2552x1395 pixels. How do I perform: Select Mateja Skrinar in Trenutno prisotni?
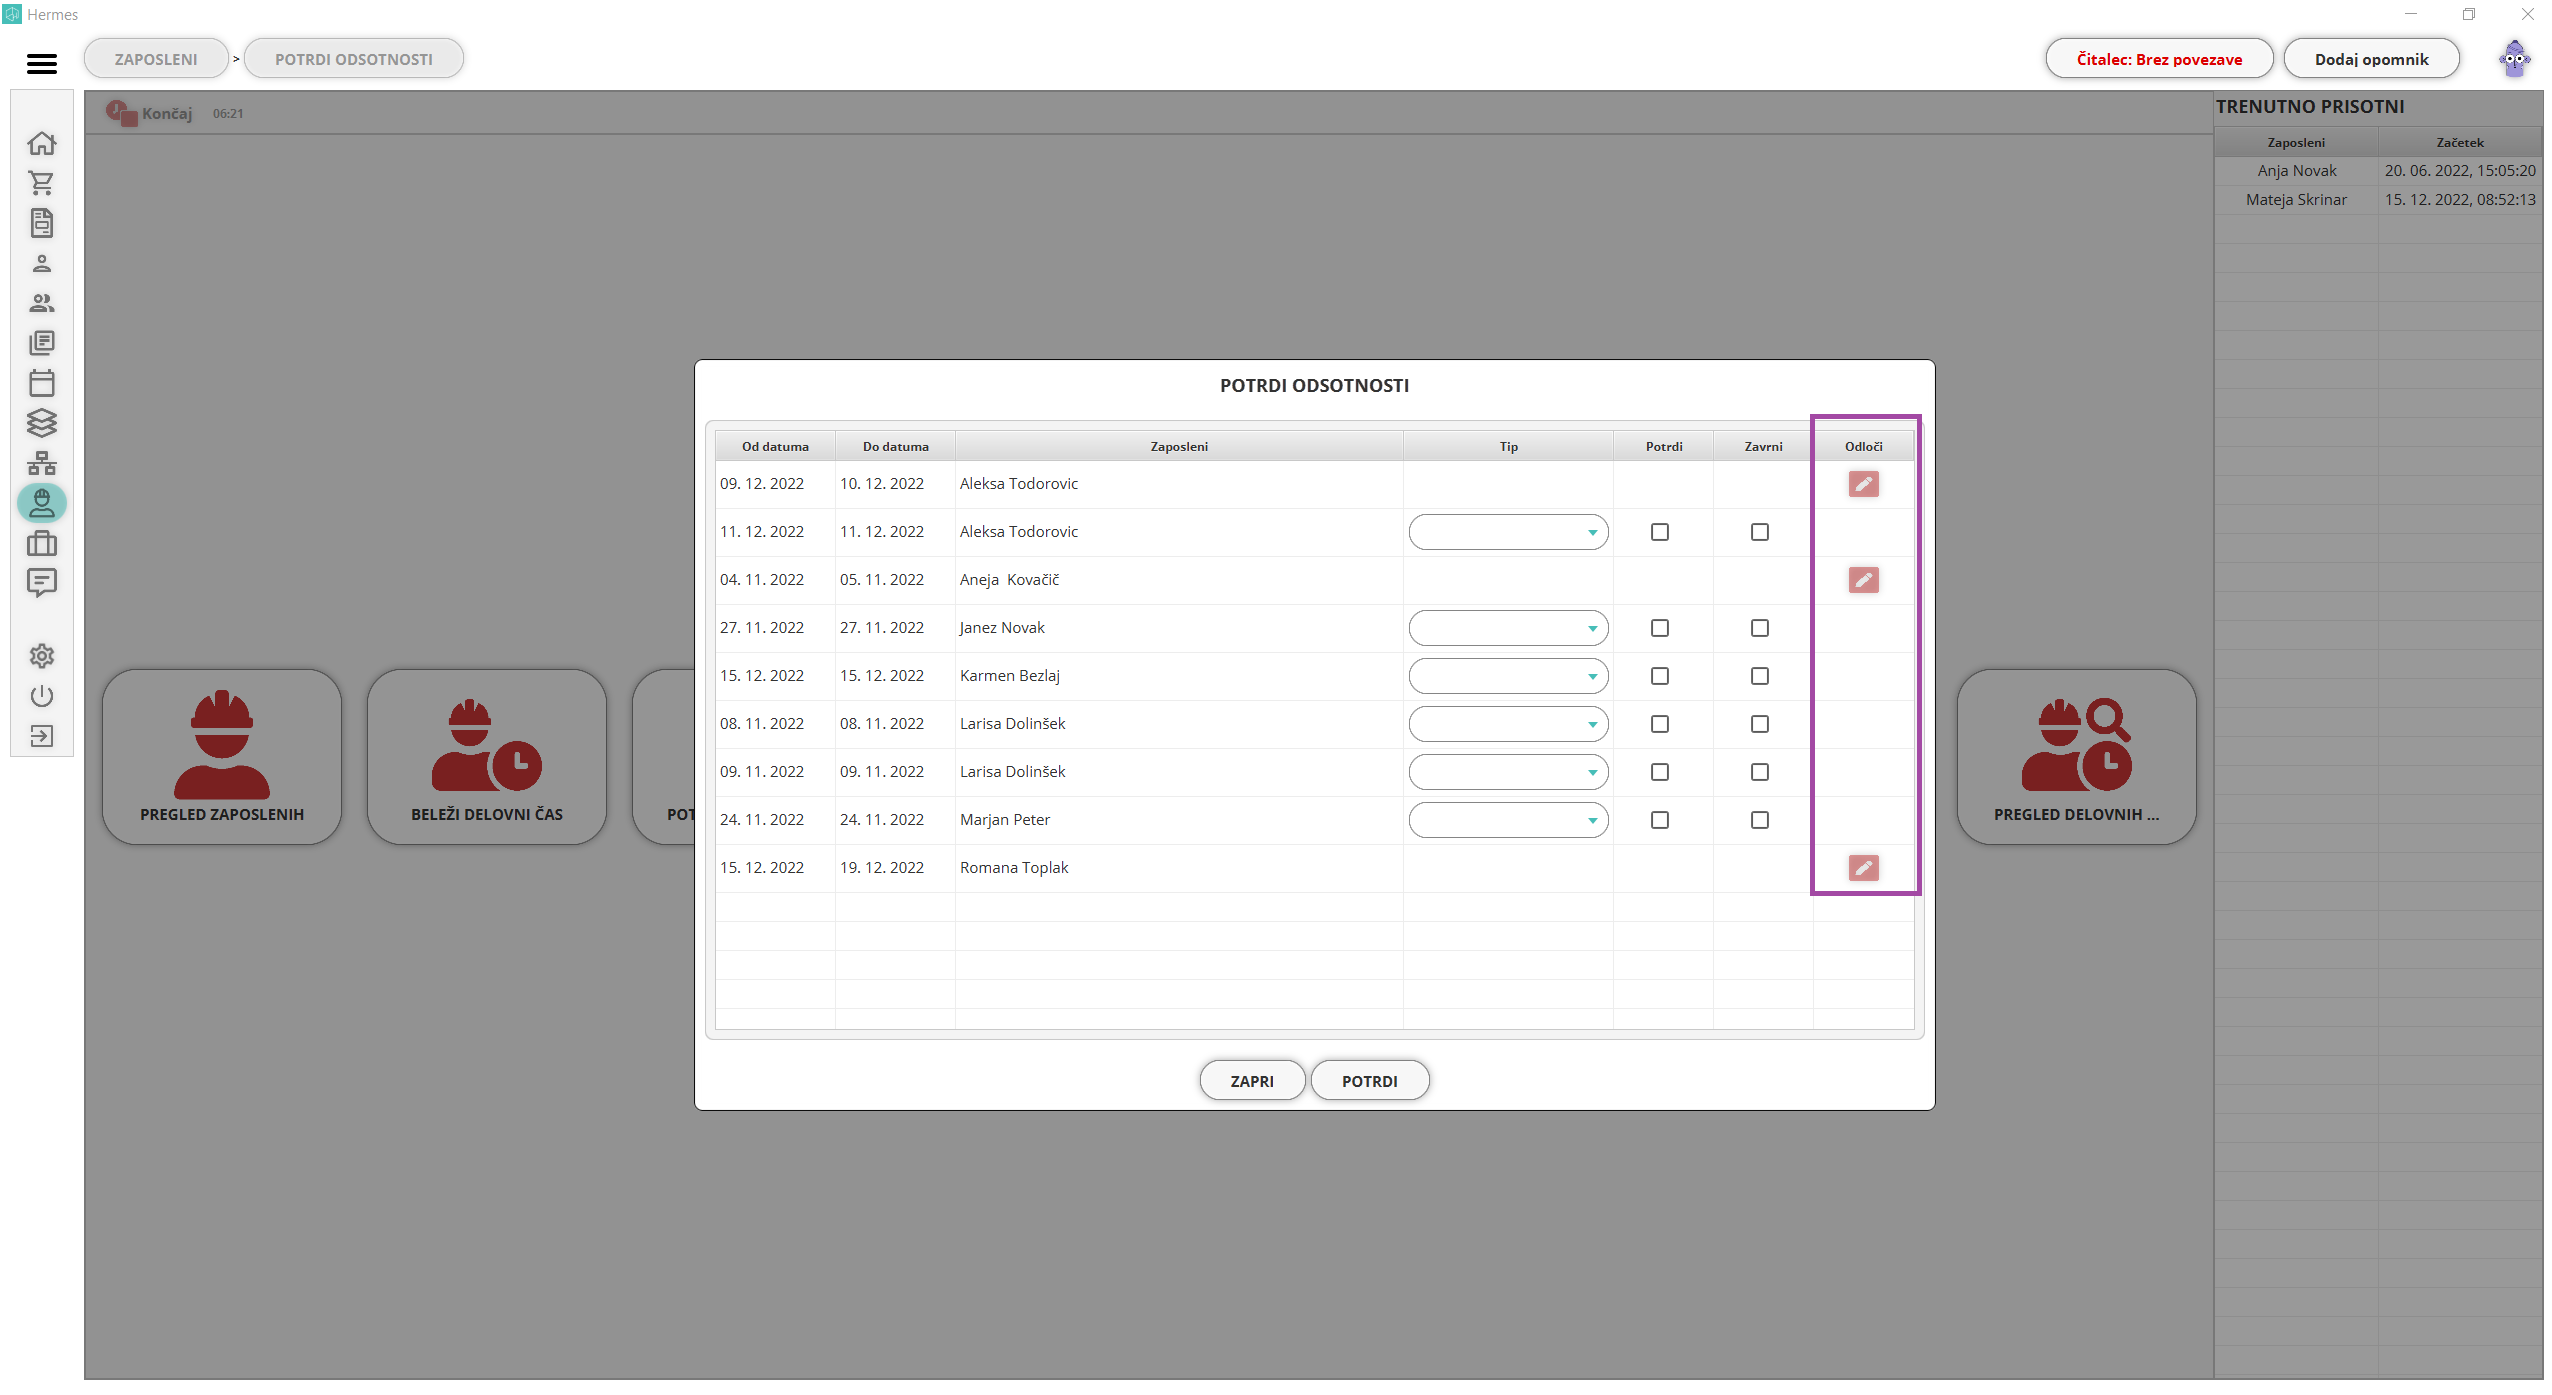[x=2296, y=200]
